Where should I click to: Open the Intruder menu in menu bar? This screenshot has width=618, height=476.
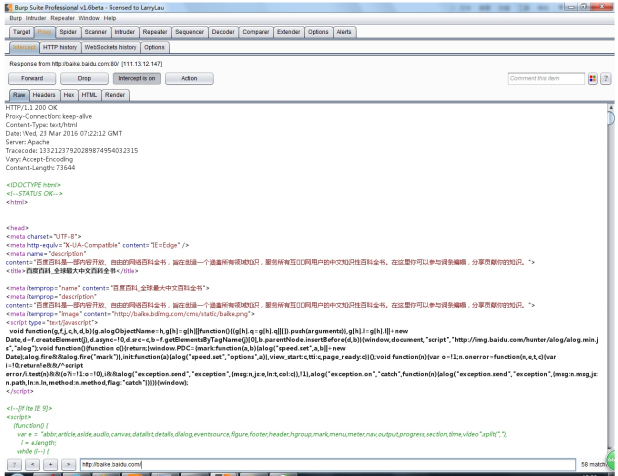click(36, 18)
